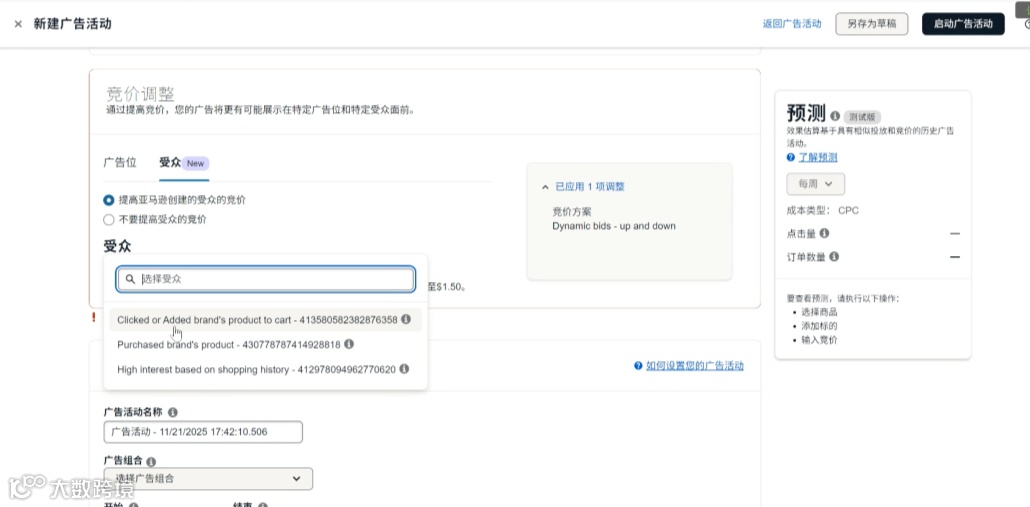Select 不要提高受众的竞价 radio option
1030x507 pixels.
point(108,219)
